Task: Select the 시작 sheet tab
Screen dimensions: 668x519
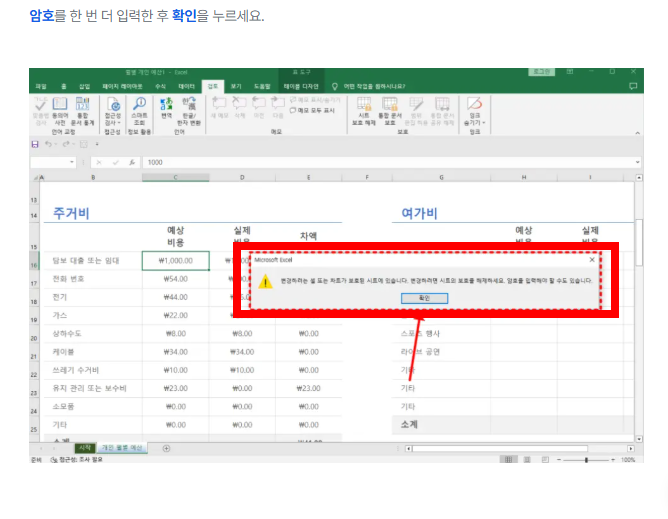Action: [x=85, y=448]
